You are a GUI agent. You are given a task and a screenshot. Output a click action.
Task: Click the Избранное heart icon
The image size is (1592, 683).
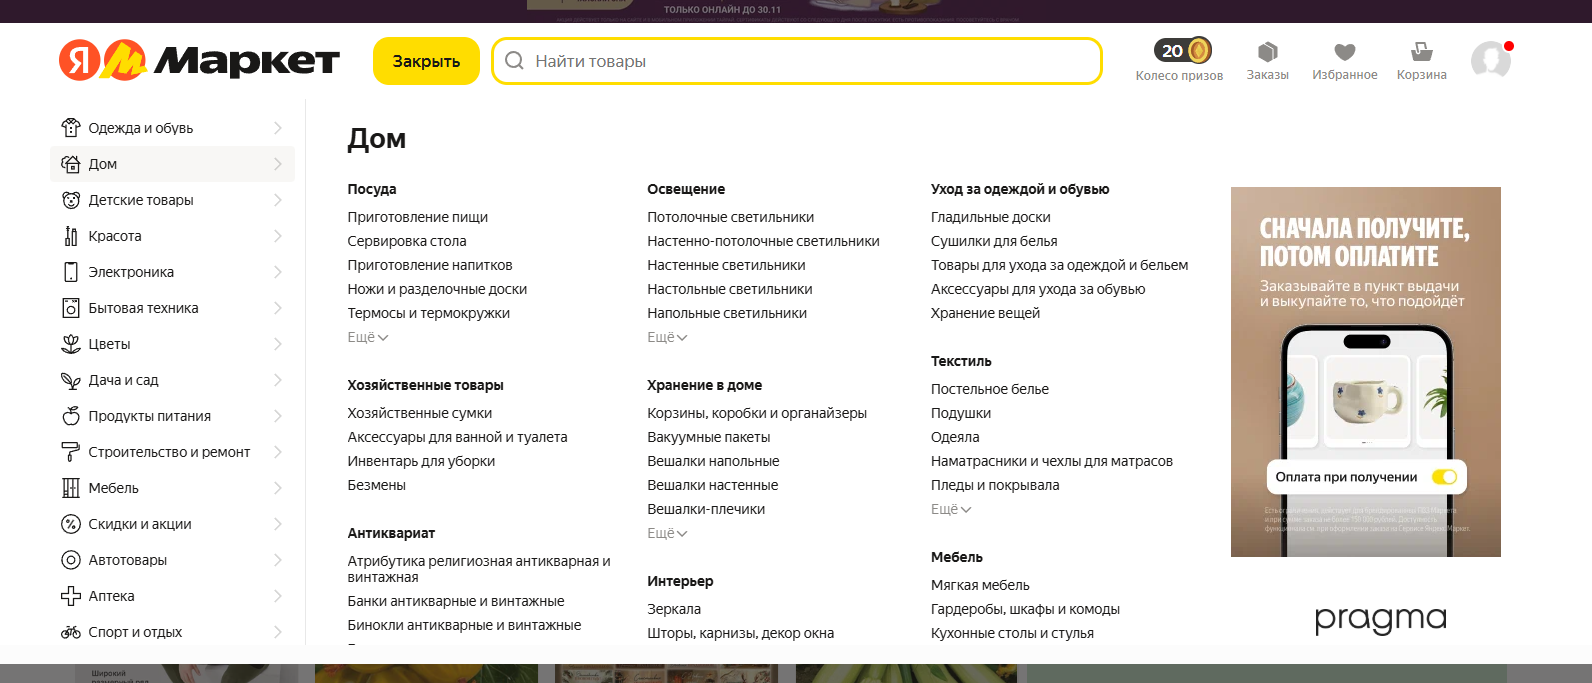pos(1344,52)
